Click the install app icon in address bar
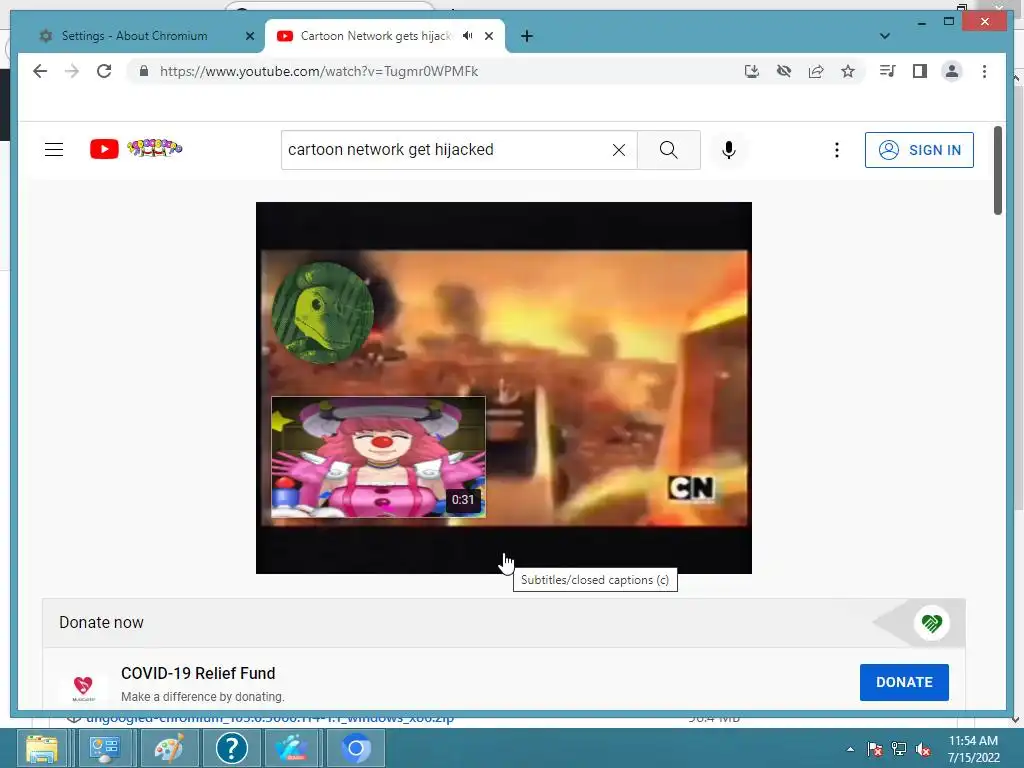The width and height of the screenshot is (1024, 768). pyautogui.click(x=752, y=71)
